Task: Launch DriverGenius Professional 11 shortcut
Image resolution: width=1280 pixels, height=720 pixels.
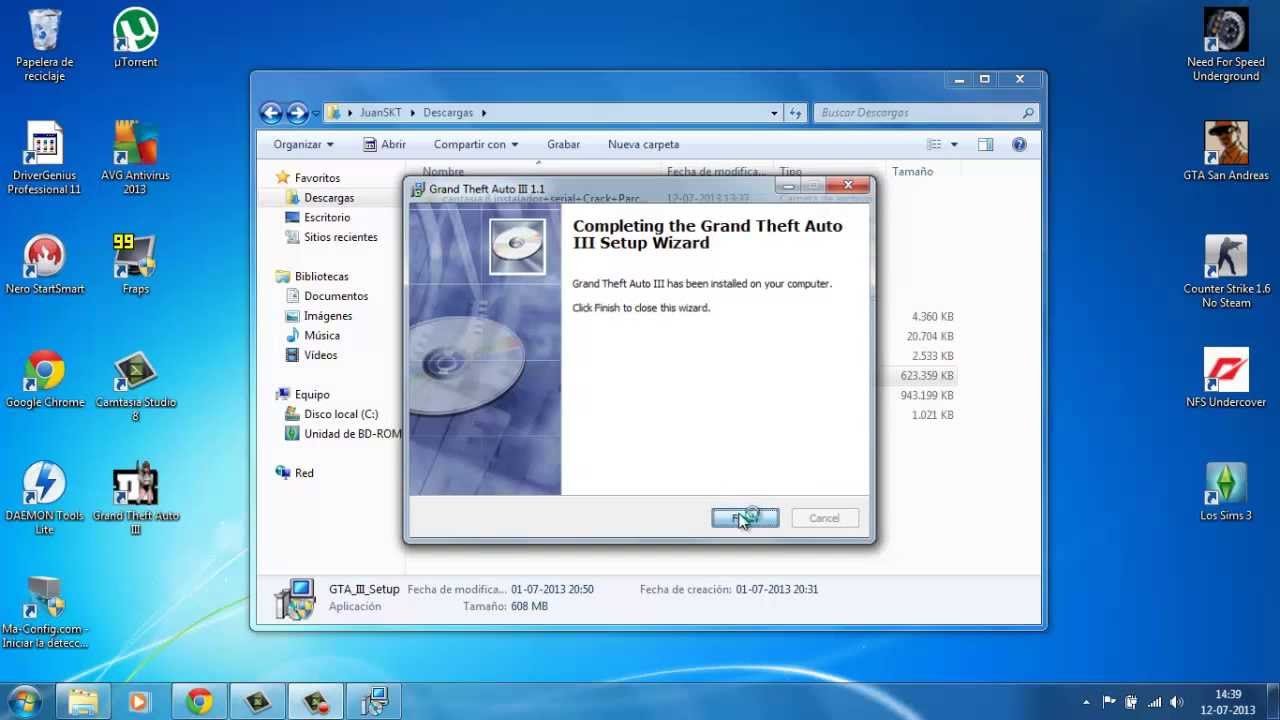Action: 45,158
